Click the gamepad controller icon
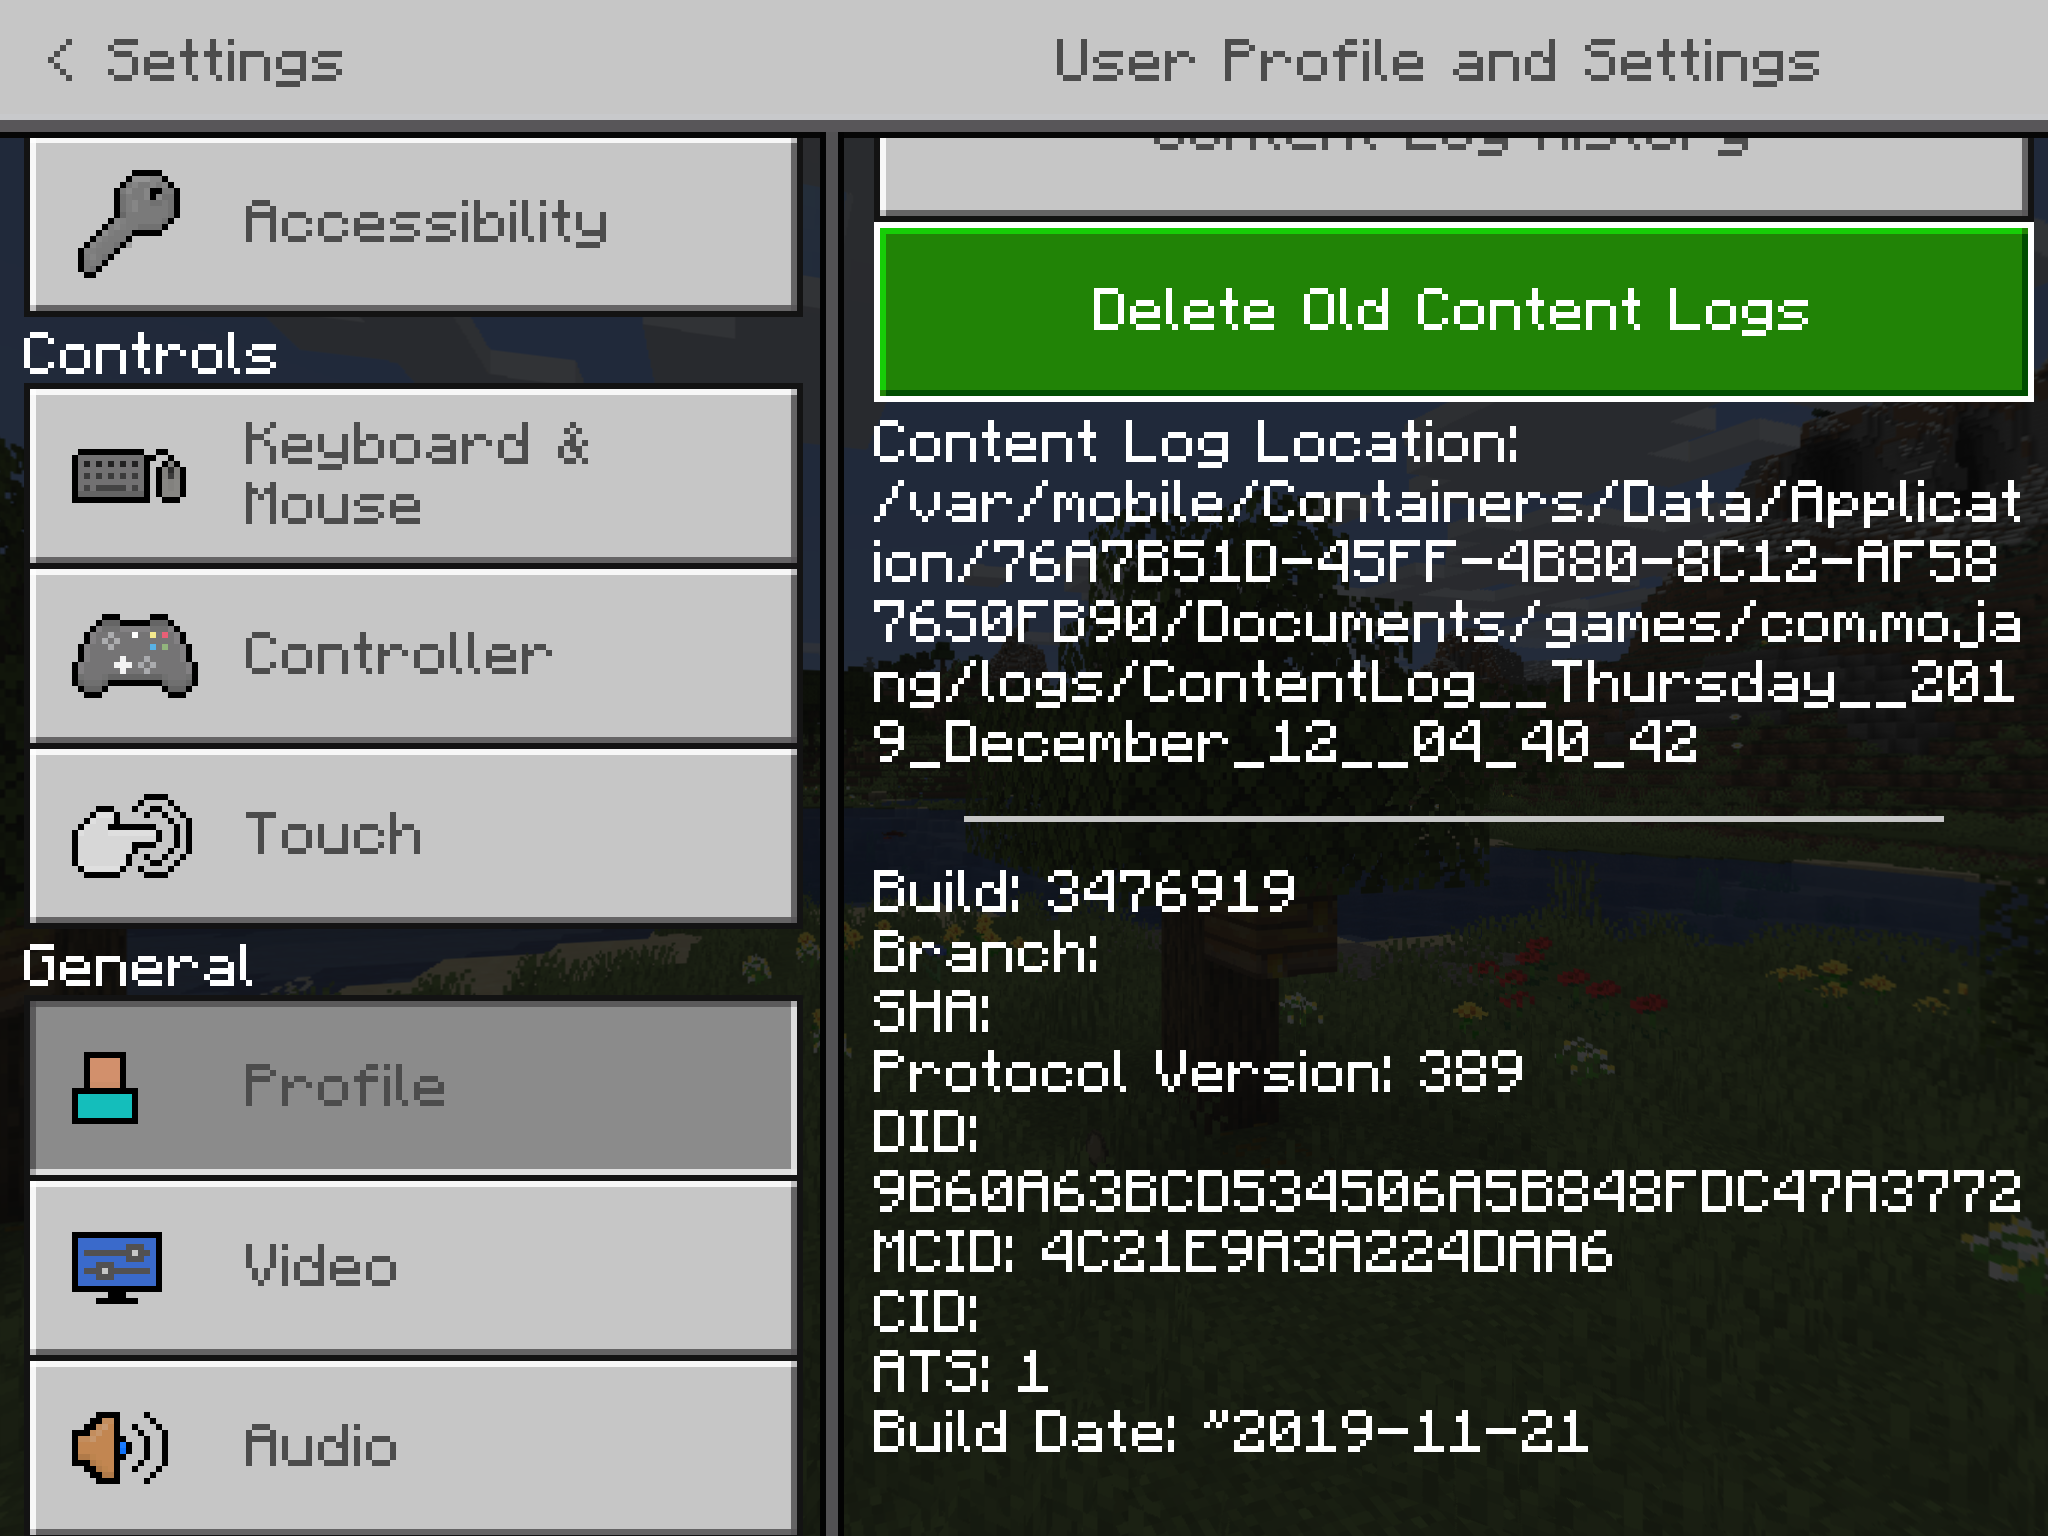Viewport: 2048px width, 1536px height. click(x=134, y=655)
